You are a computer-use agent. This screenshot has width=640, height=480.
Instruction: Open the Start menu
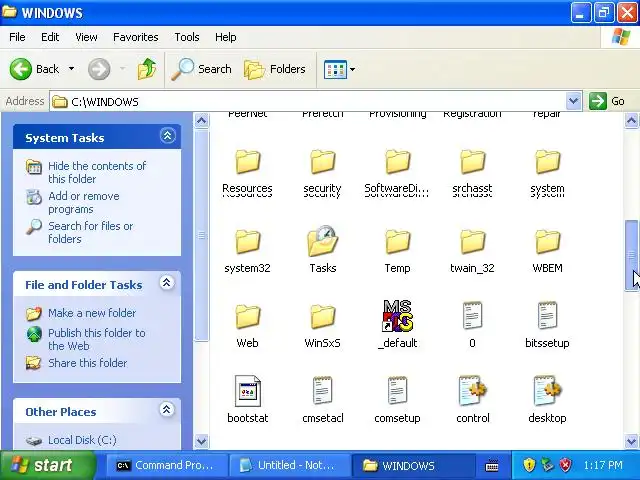48,465
